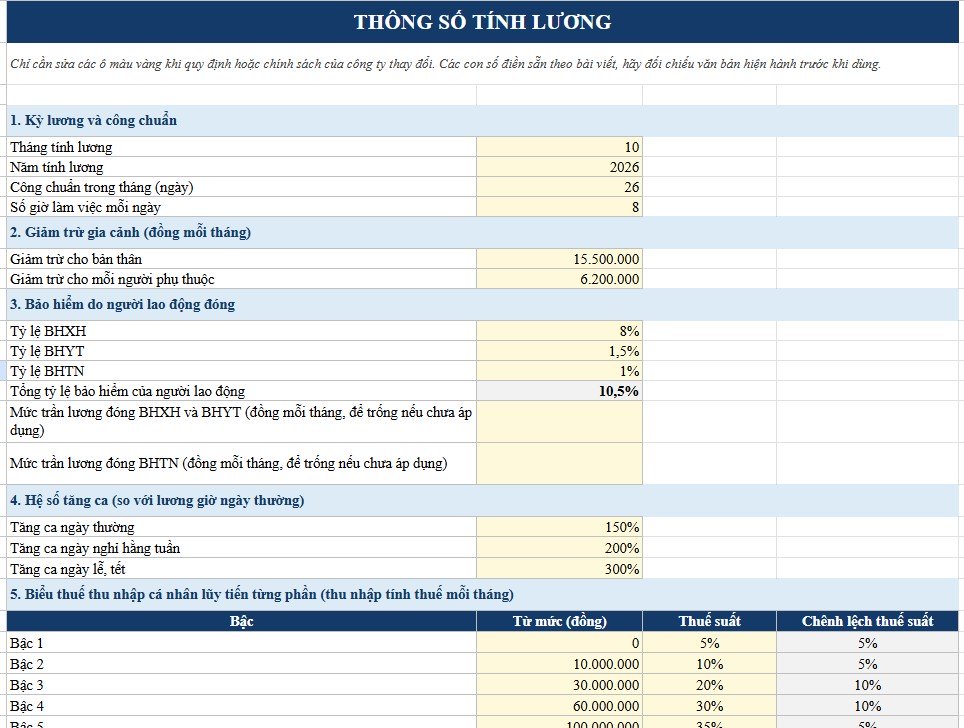Edit Bậc 3 threshold 30.000.000
The image size is (964, 728).
pos(559,684)
